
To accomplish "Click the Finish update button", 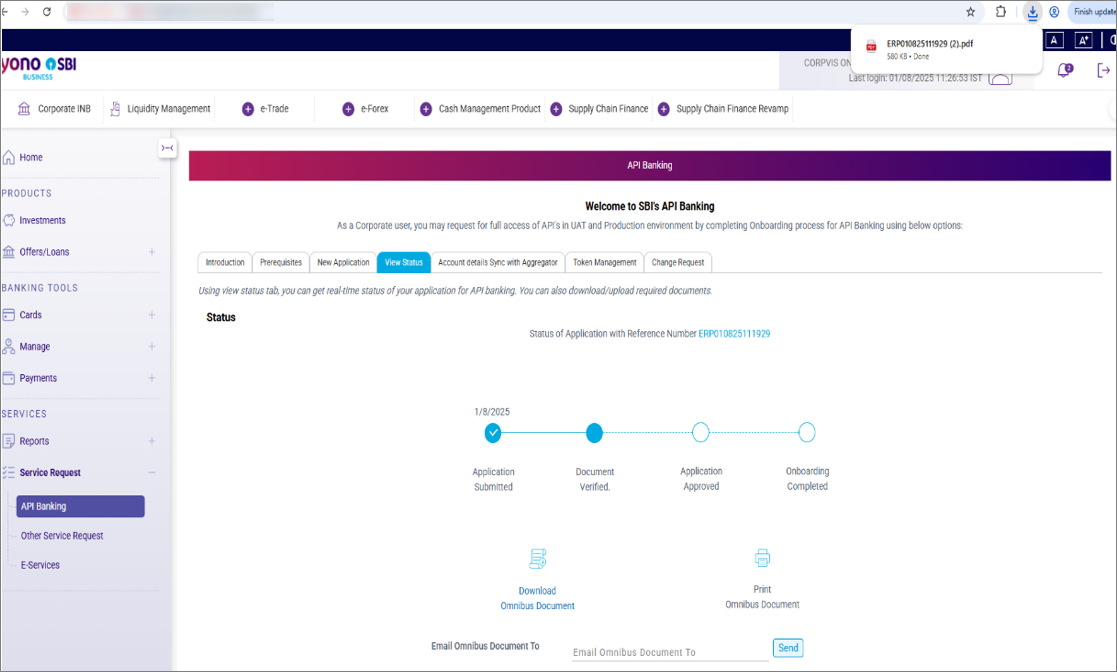I will [1093, 11].
